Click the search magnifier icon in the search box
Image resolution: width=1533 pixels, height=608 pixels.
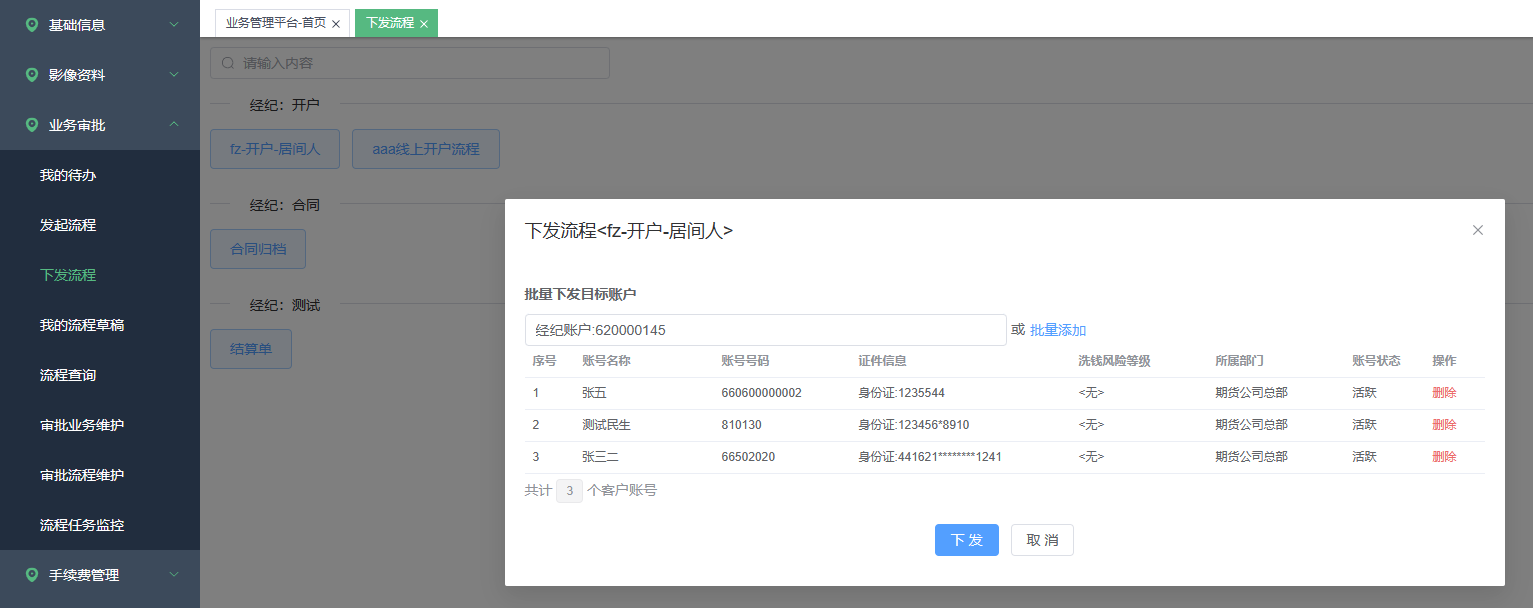click(x=228, y=63)
